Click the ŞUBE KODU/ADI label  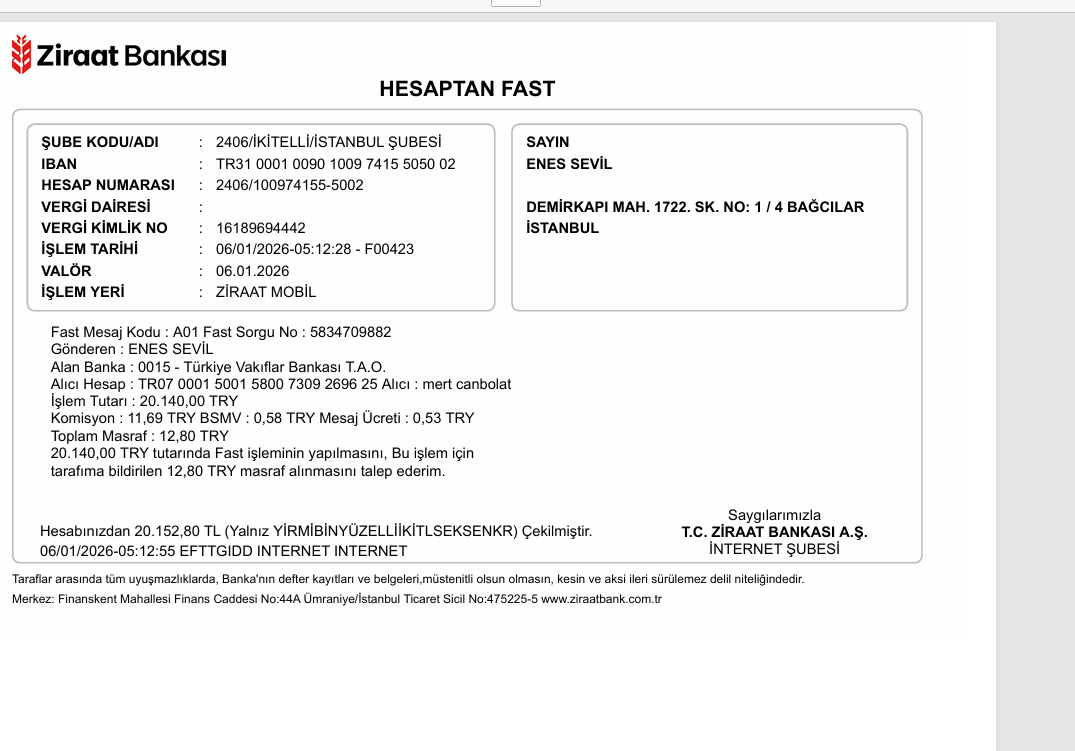tap(99, 142)
